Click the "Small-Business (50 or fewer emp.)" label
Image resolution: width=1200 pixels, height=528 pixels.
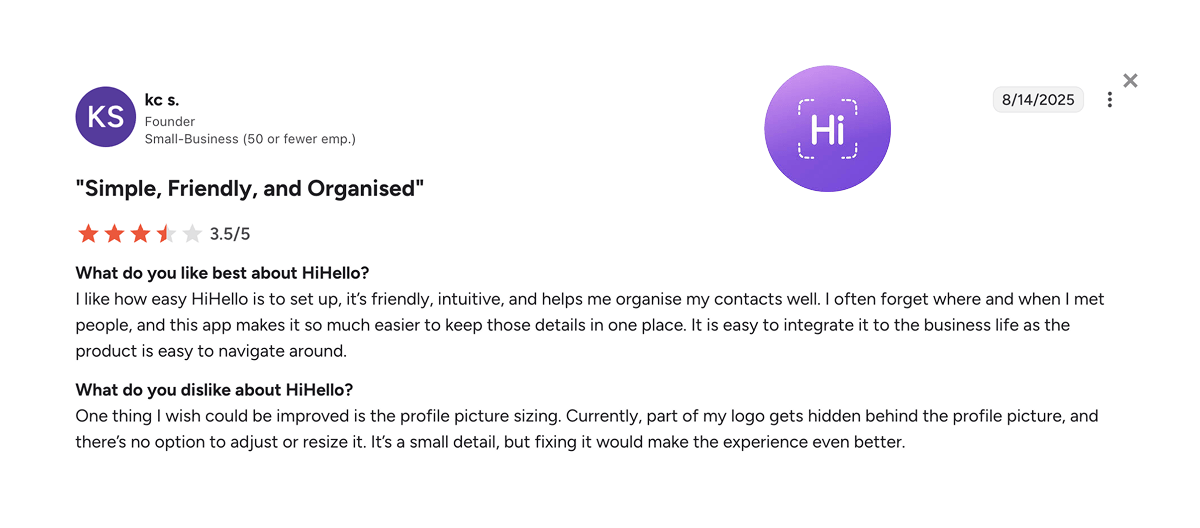[x=250, y=139]
